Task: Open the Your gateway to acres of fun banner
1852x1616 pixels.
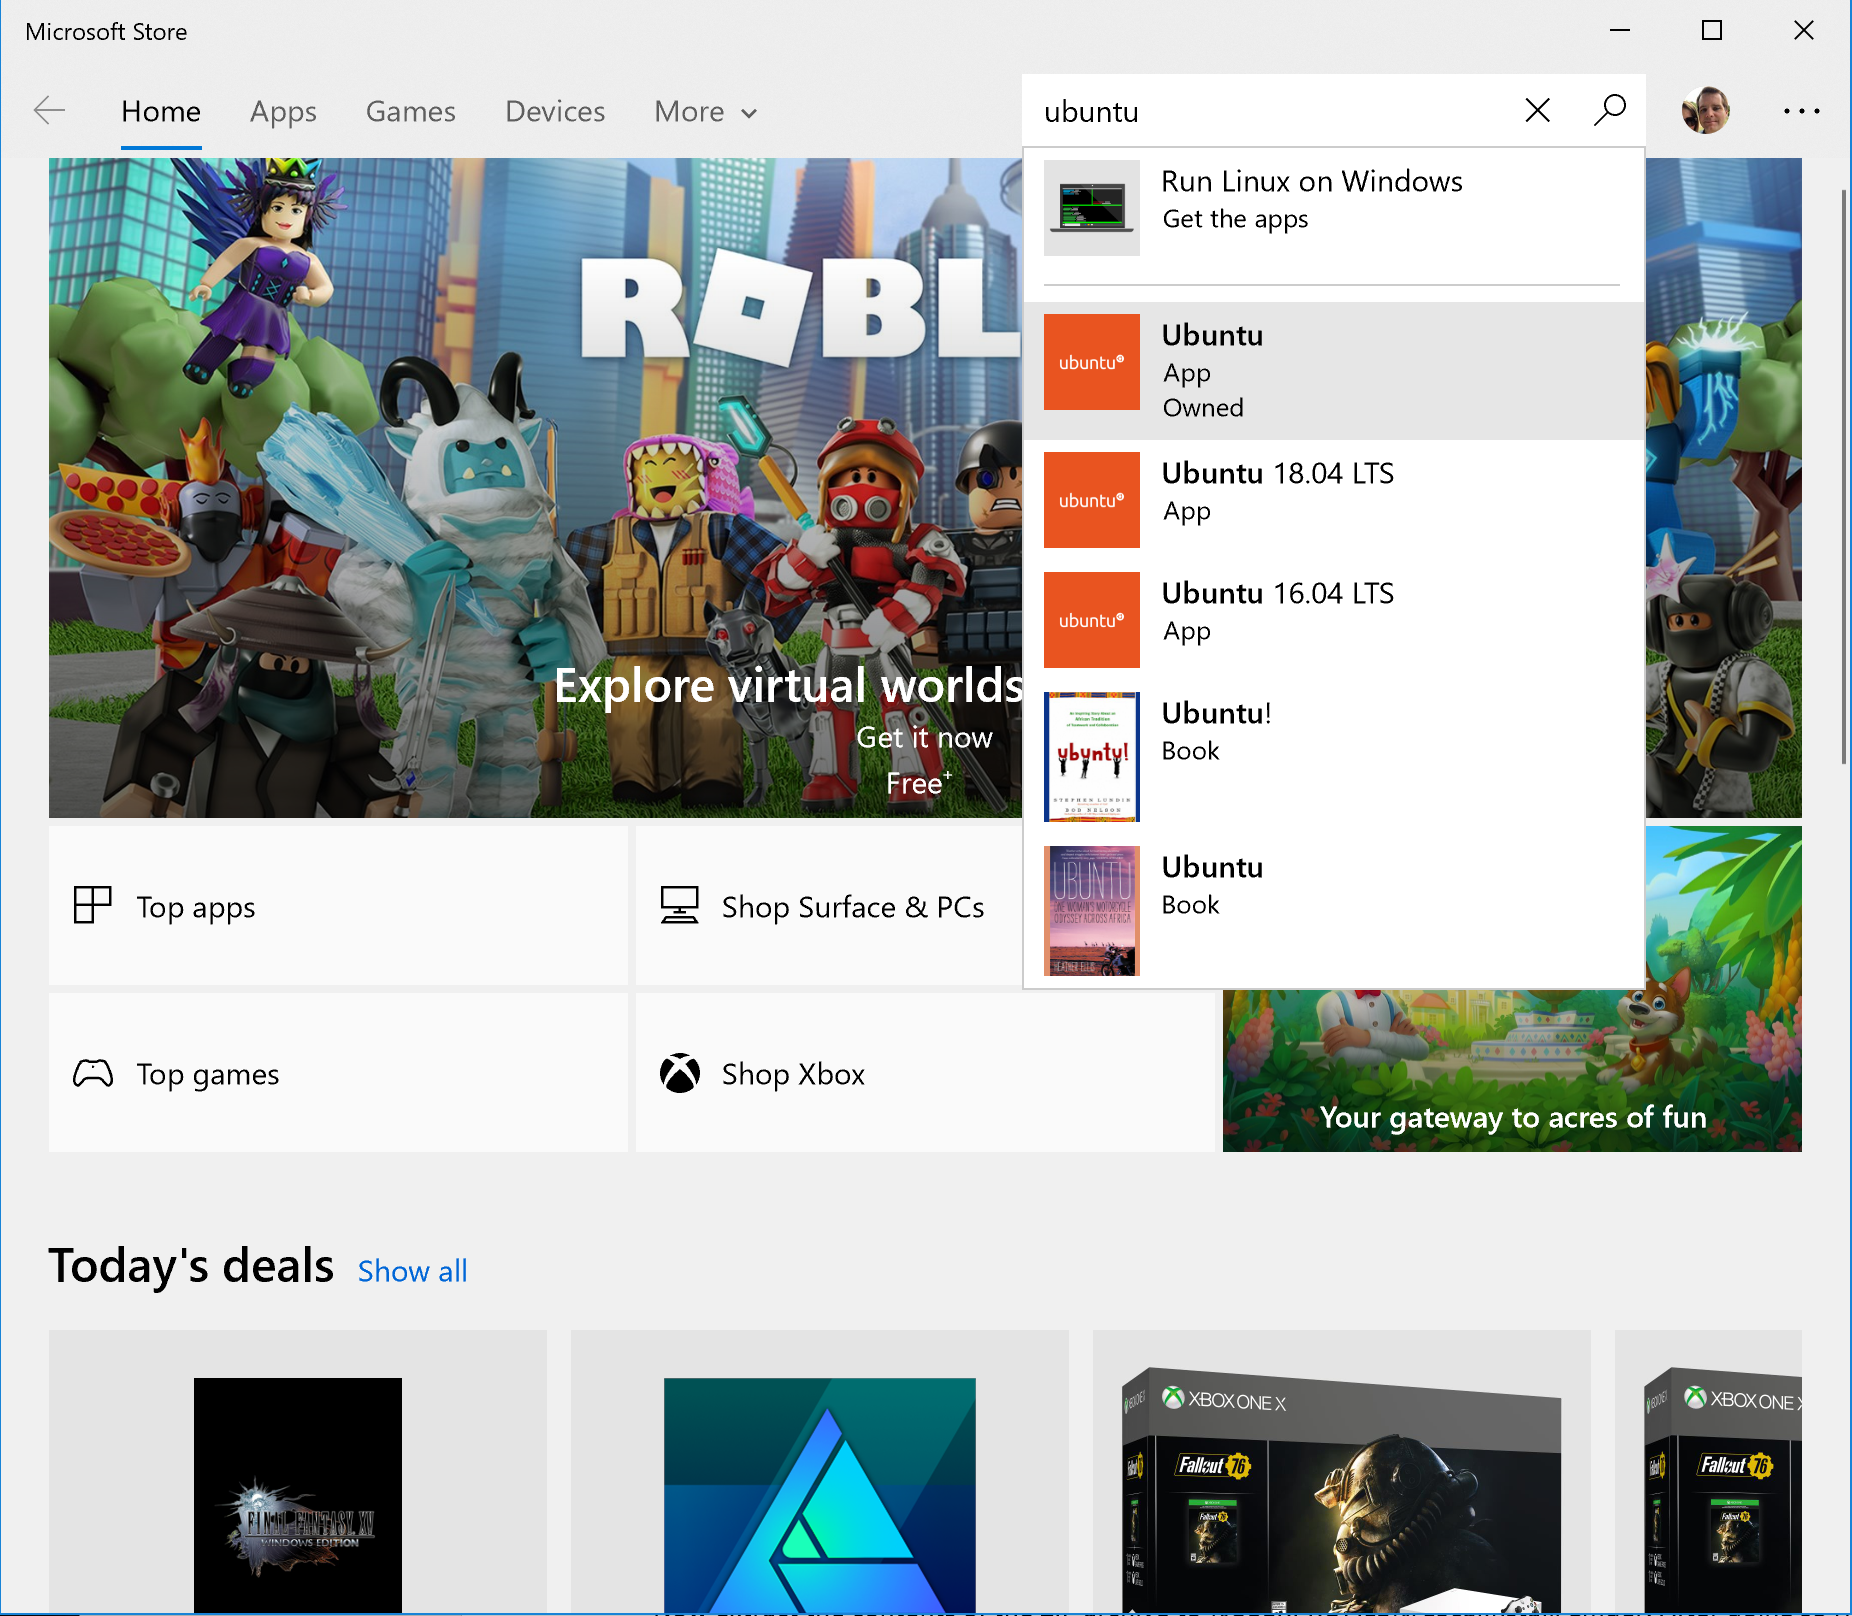Action: tap(1512, 1072)
